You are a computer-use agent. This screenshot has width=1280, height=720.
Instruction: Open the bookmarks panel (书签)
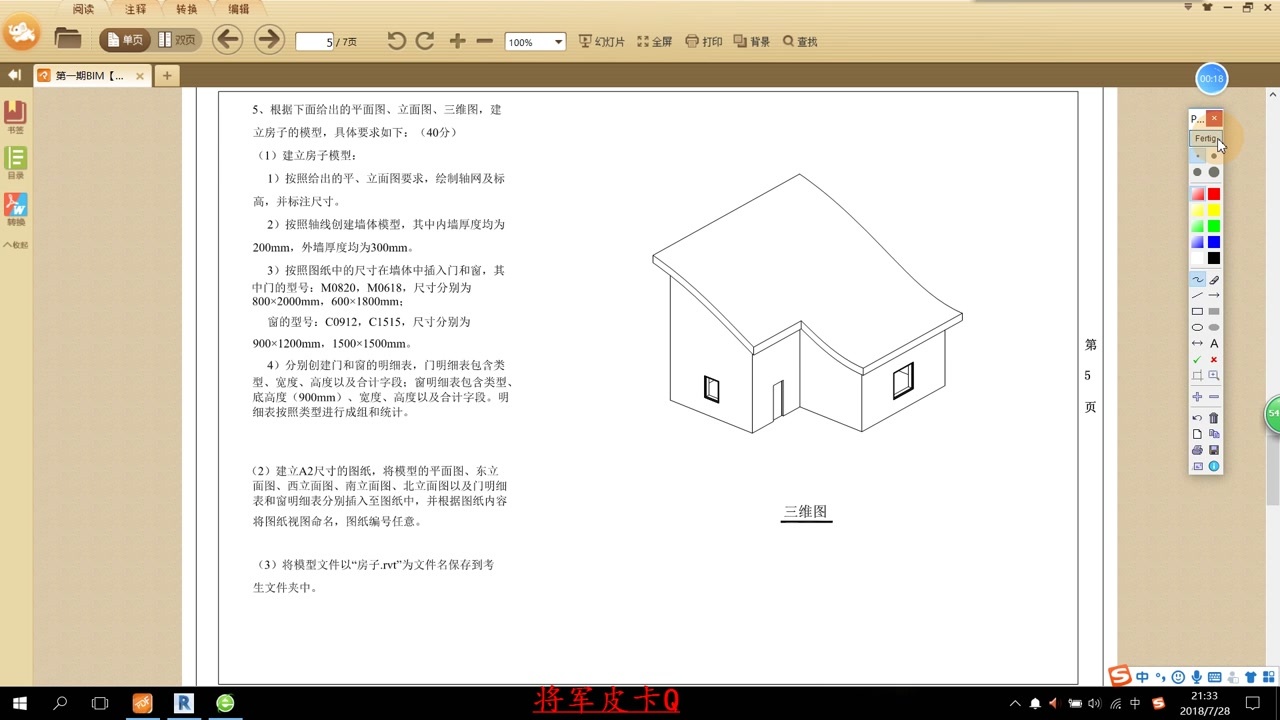click(15, 117)
